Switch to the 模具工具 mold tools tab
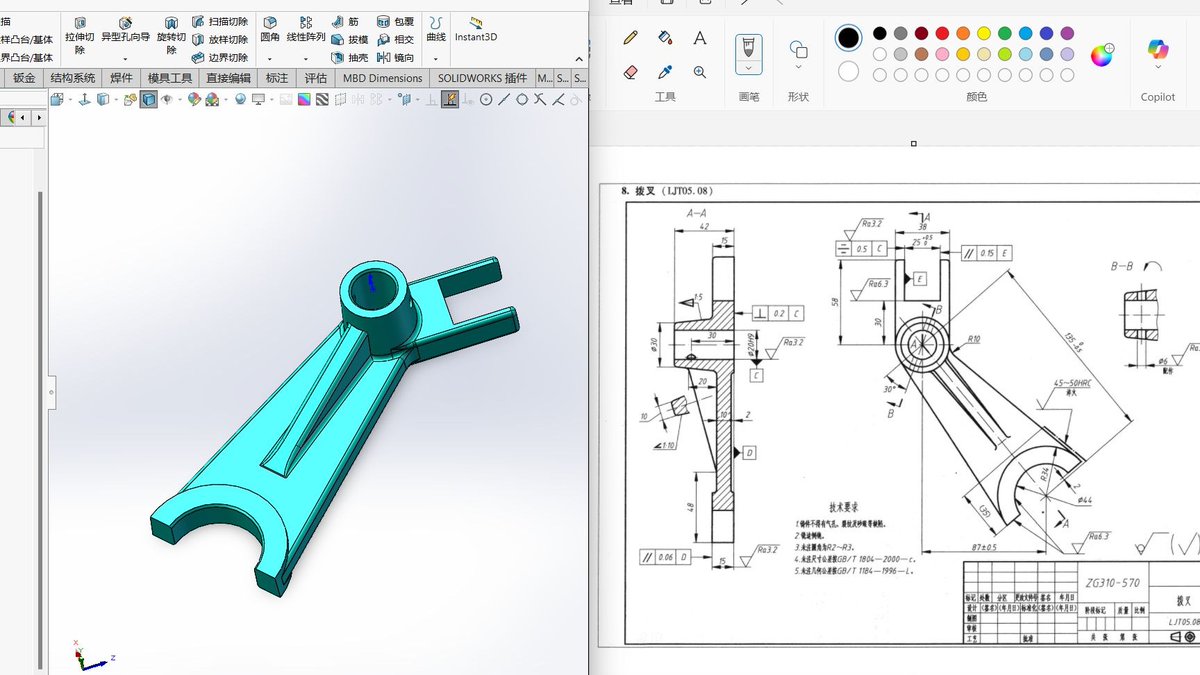 click(170, 78)
